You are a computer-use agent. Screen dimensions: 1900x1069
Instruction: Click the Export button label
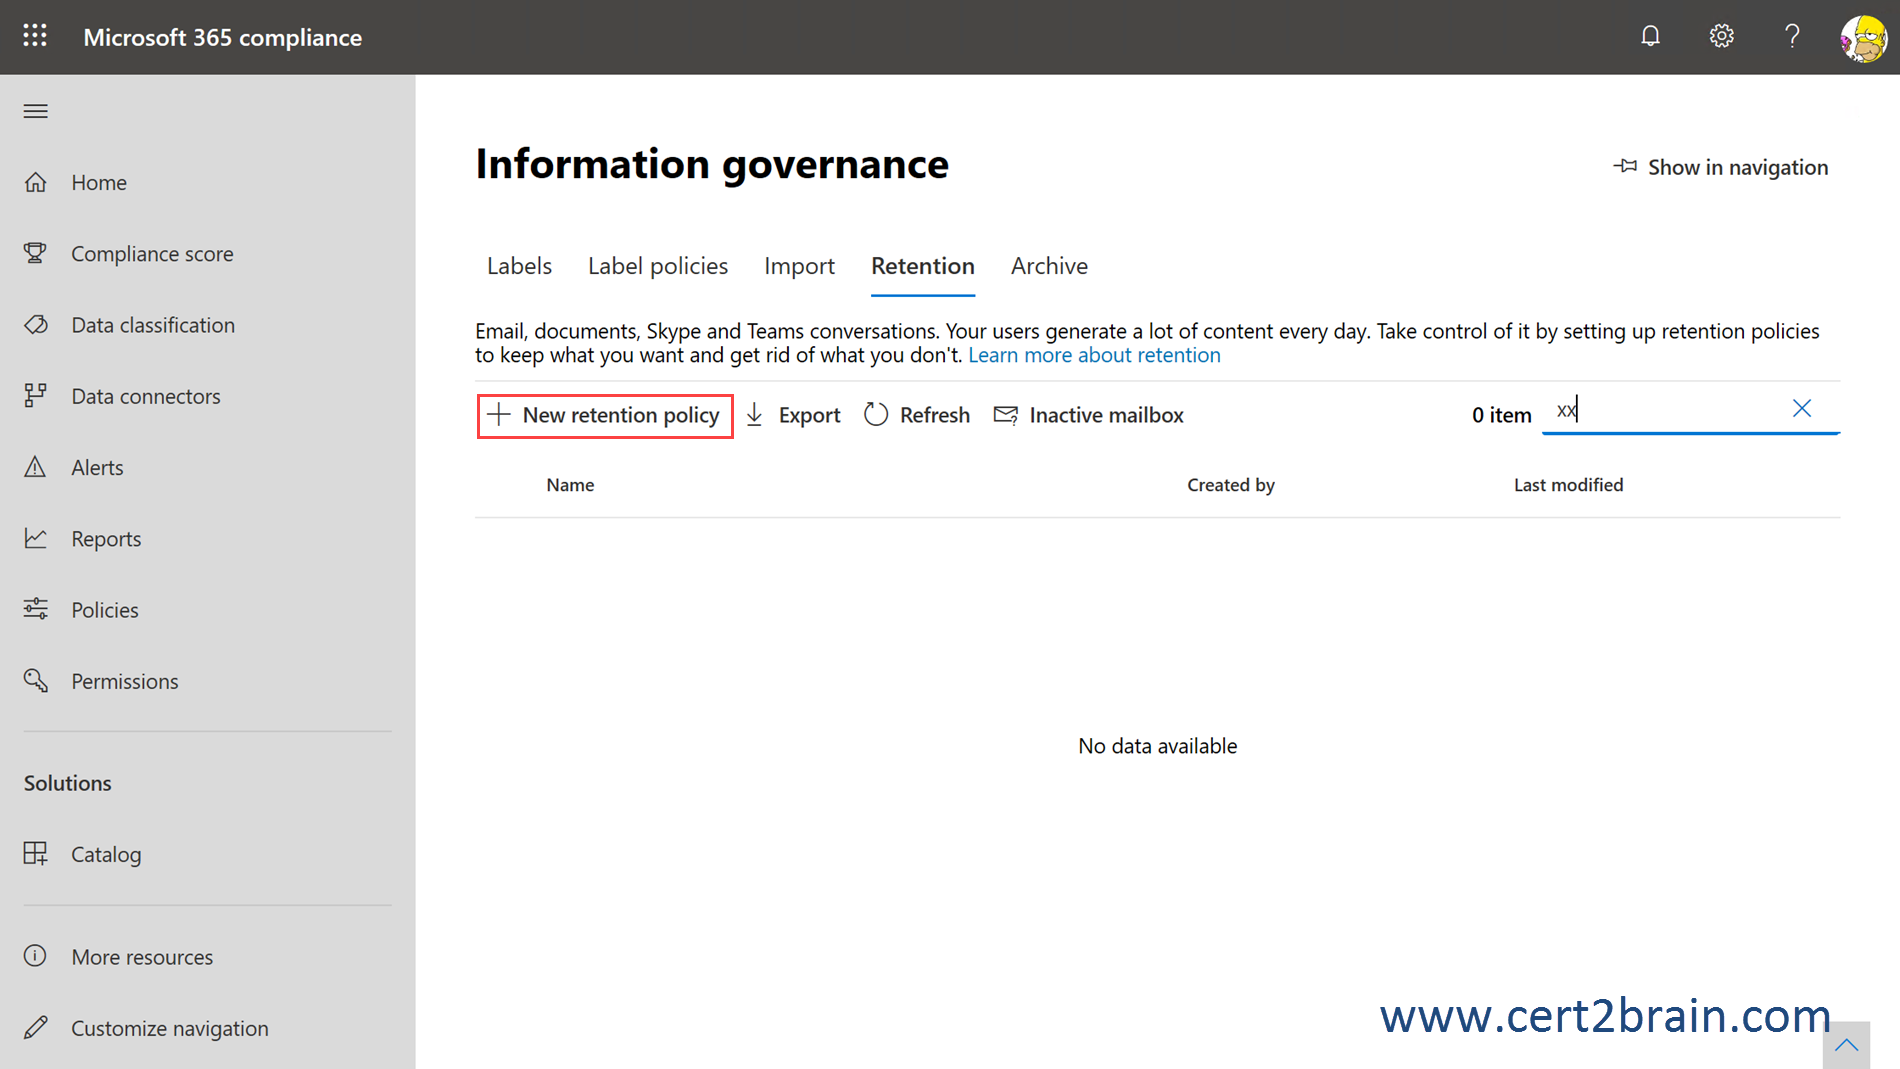coord(809,415)
